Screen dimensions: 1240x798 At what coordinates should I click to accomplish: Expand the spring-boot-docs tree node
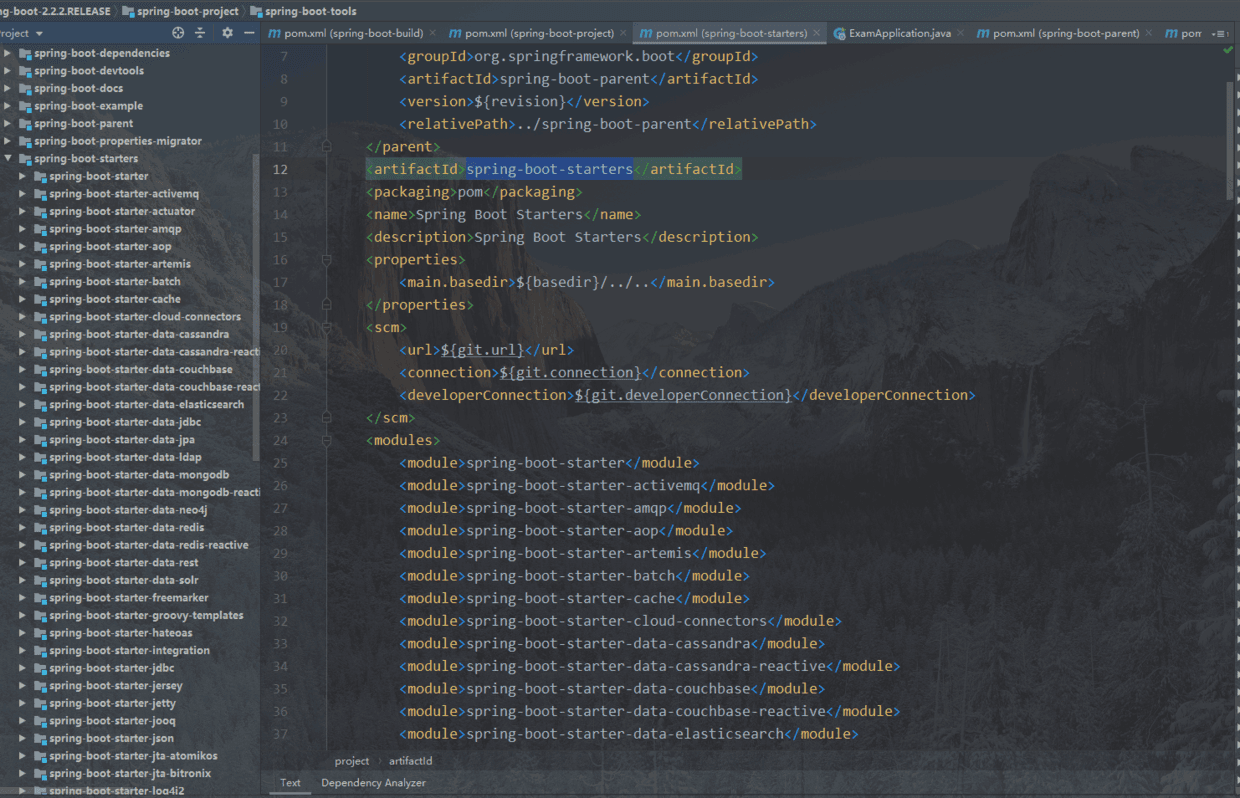point(8,88)
